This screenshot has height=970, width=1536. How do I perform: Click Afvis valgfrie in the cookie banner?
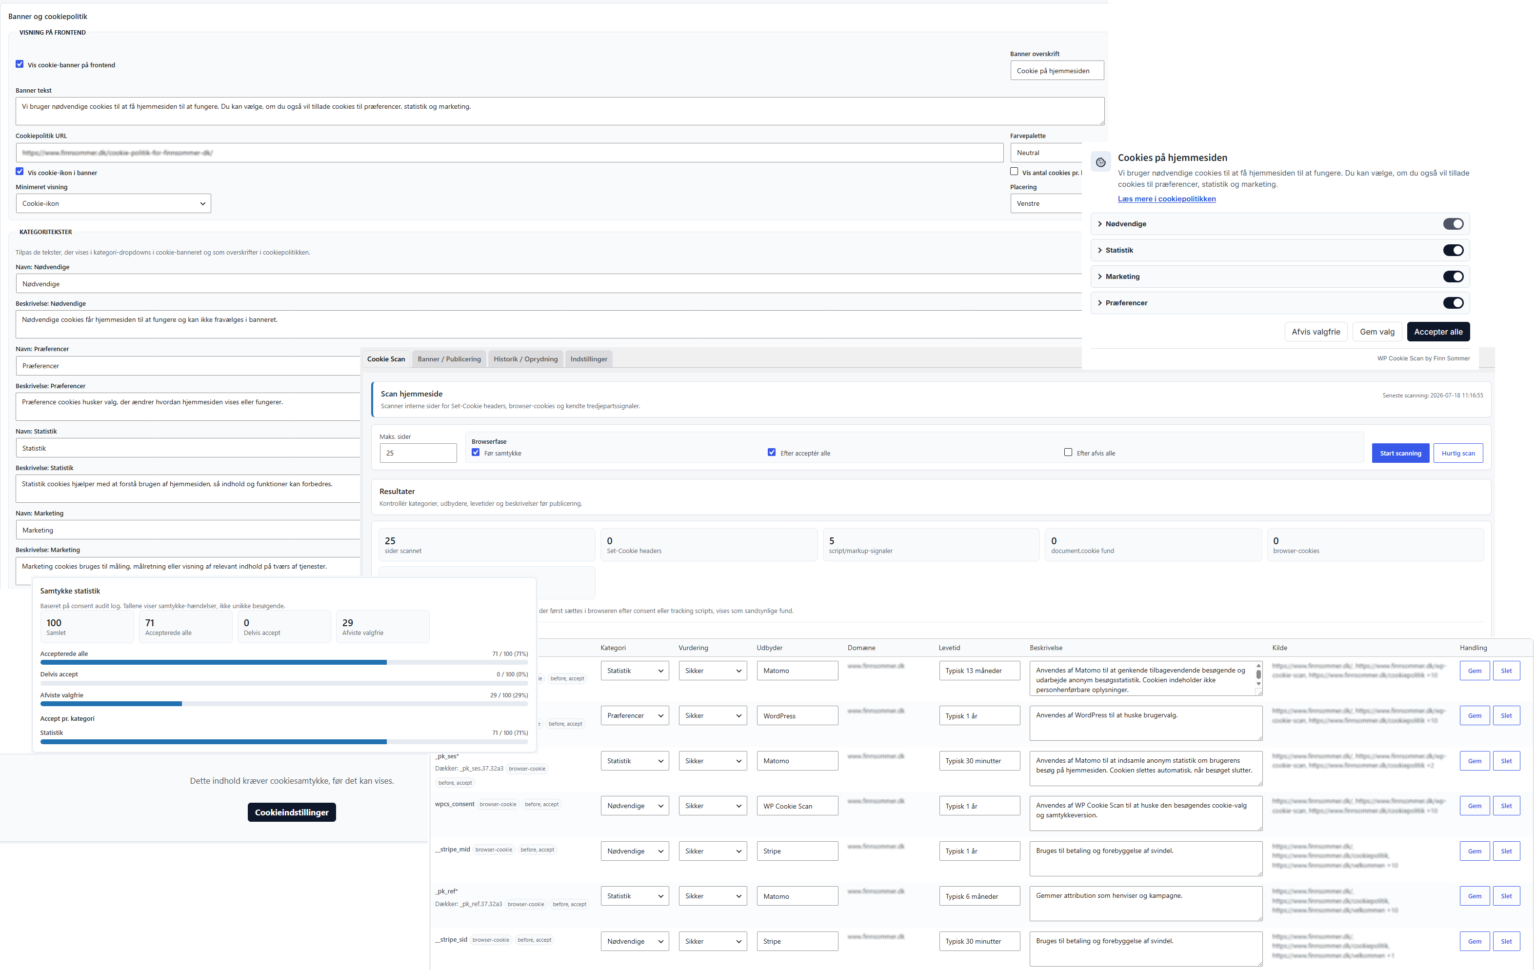pos(1315,332)
